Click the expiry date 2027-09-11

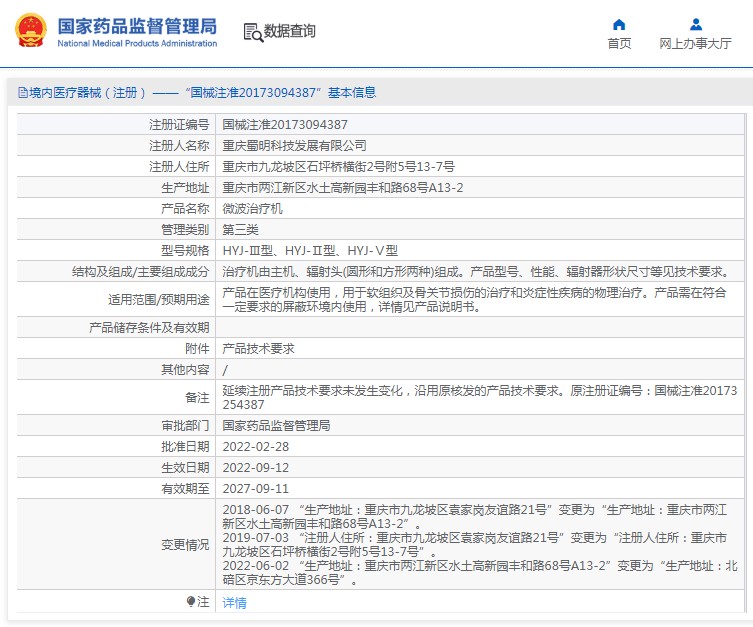(255, 488)
